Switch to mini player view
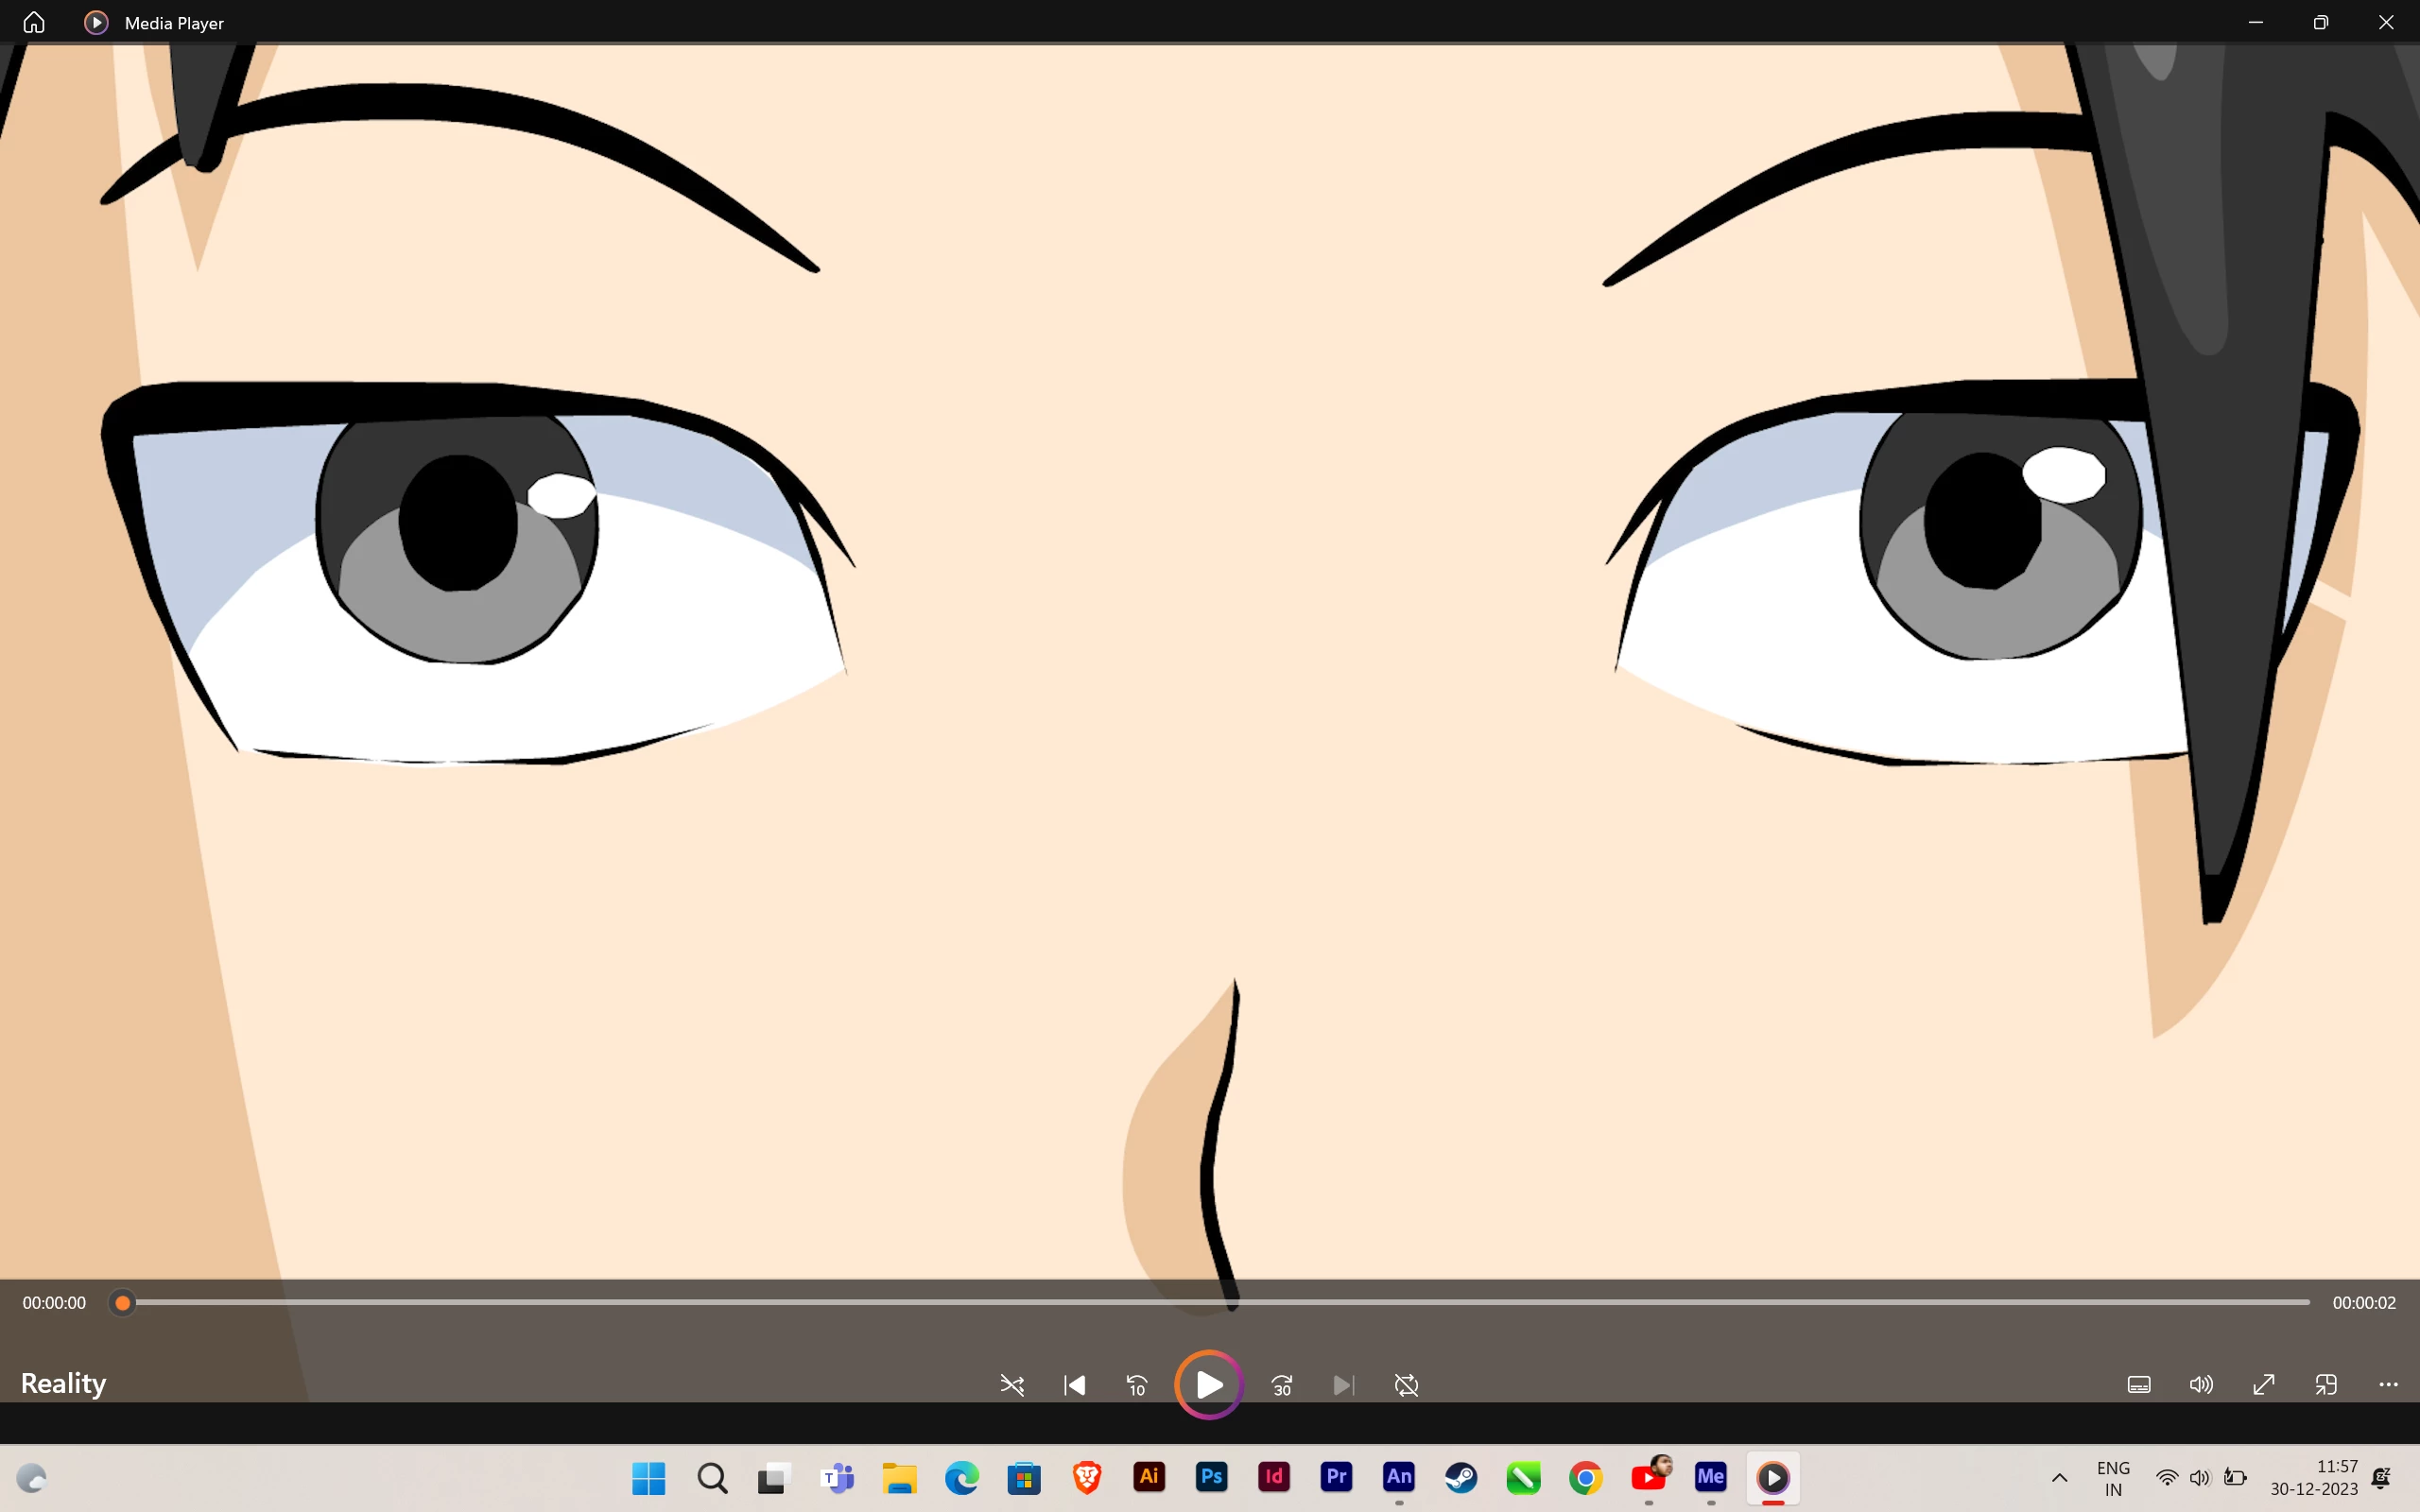The image size is (2420, 1512). (2326, 1385)
